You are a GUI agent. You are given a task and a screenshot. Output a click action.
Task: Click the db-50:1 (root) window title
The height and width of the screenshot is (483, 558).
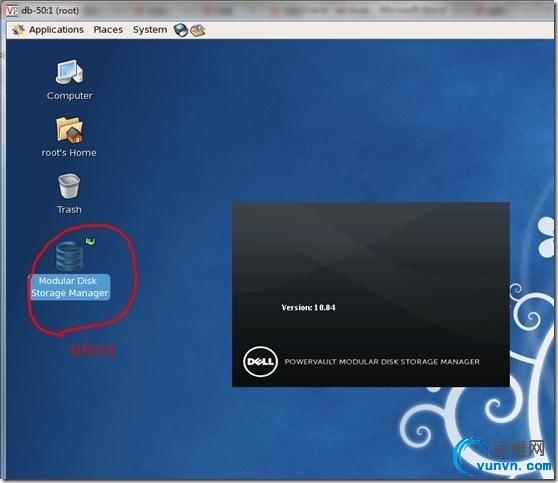click(50, 10)
